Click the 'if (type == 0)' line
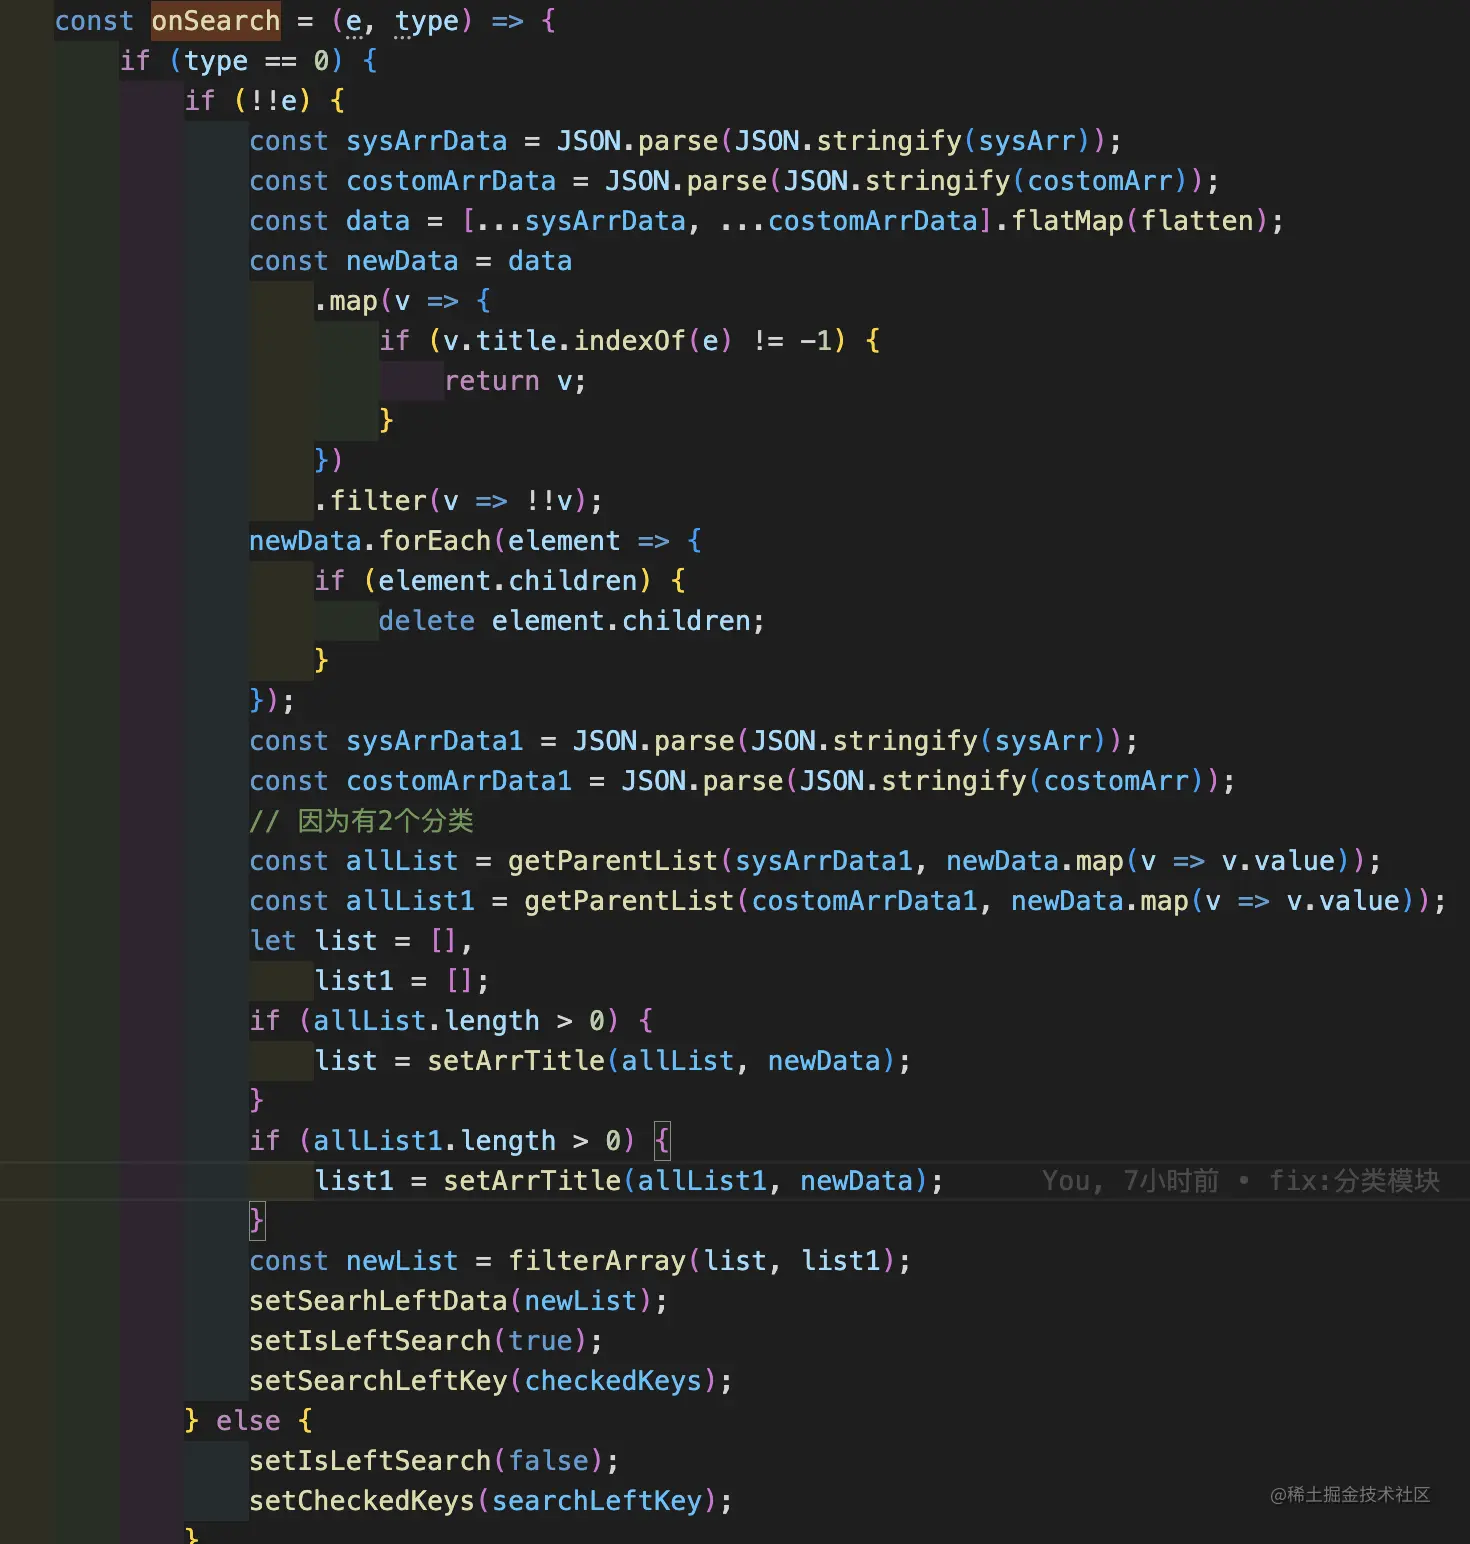The height and width of the screenshot is (1544, 1470). (x=249, y=61)
